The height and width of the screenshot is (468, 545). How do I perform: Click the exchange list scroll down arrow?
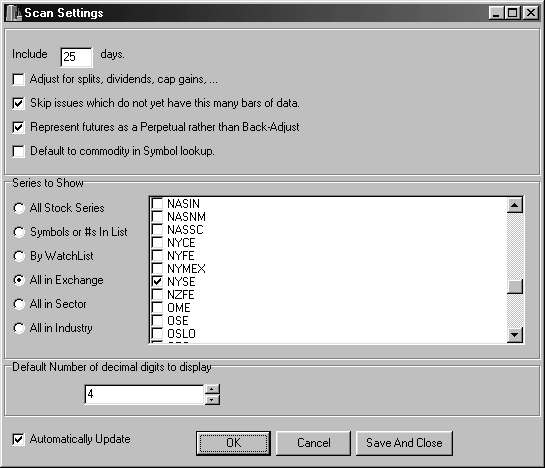(515, 335)
